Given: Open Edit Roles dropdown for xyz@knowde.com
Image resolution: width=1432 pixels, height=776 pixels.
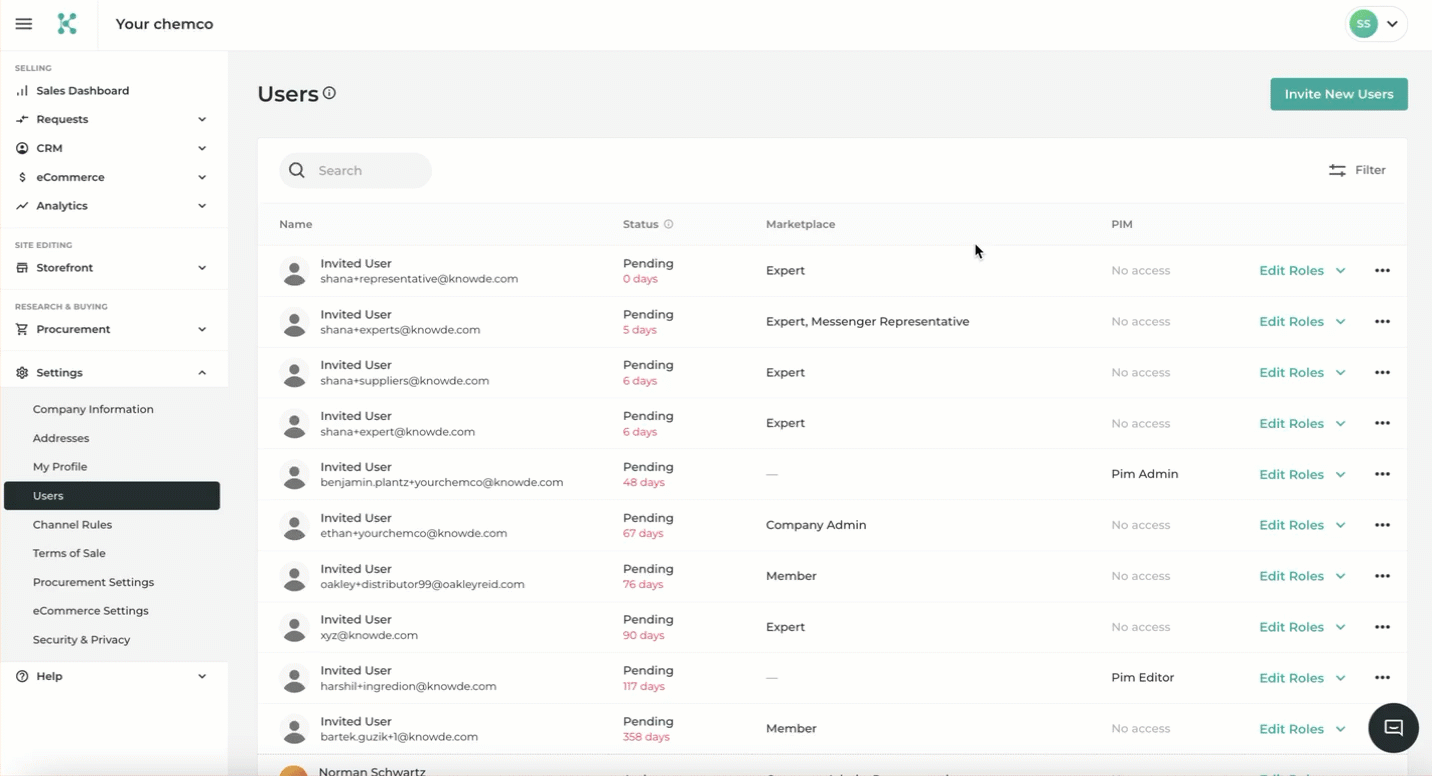Looking at the screenshot, I should pos(1301,627).
